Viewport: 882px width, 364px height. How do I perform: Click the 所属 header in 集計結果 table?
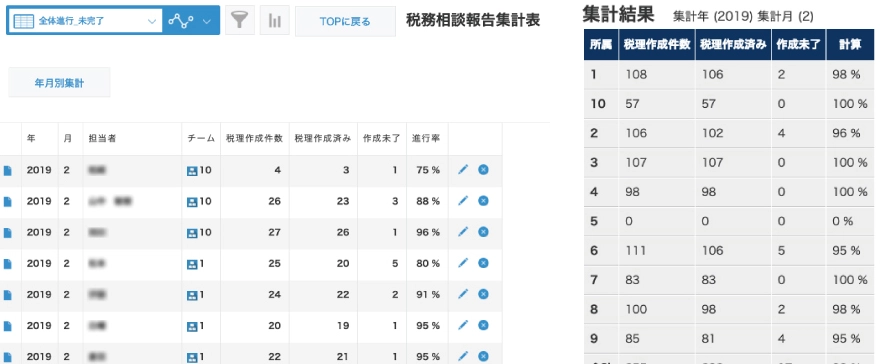(x=601, y=44)
